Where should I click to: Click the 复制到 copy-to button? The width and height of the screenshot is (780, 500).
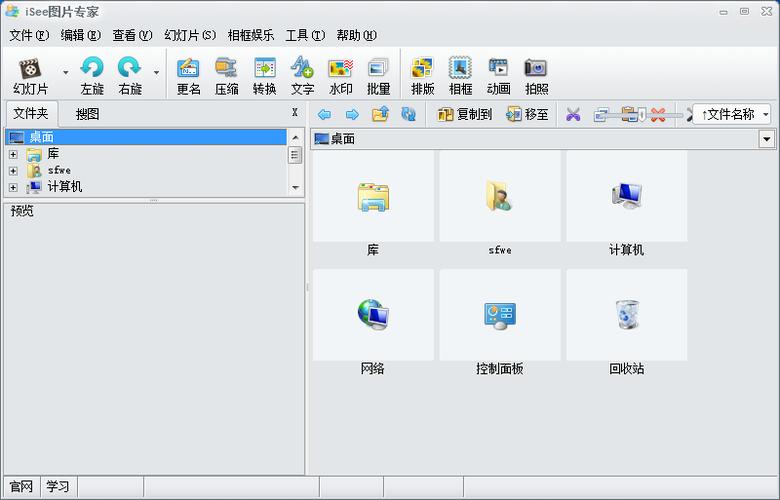(x=465, y=115)
